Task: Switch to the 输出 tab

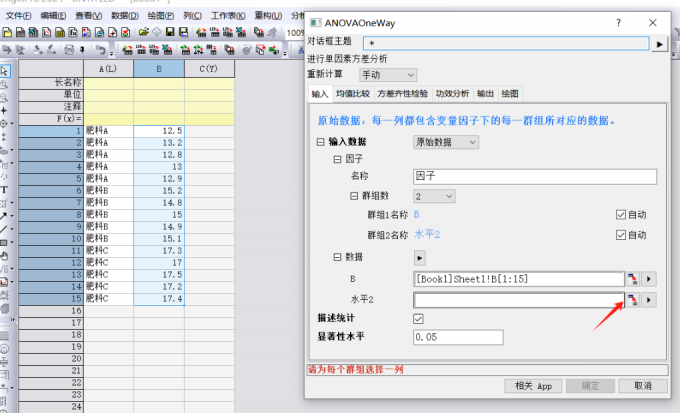Action: [x=485, y=94]
